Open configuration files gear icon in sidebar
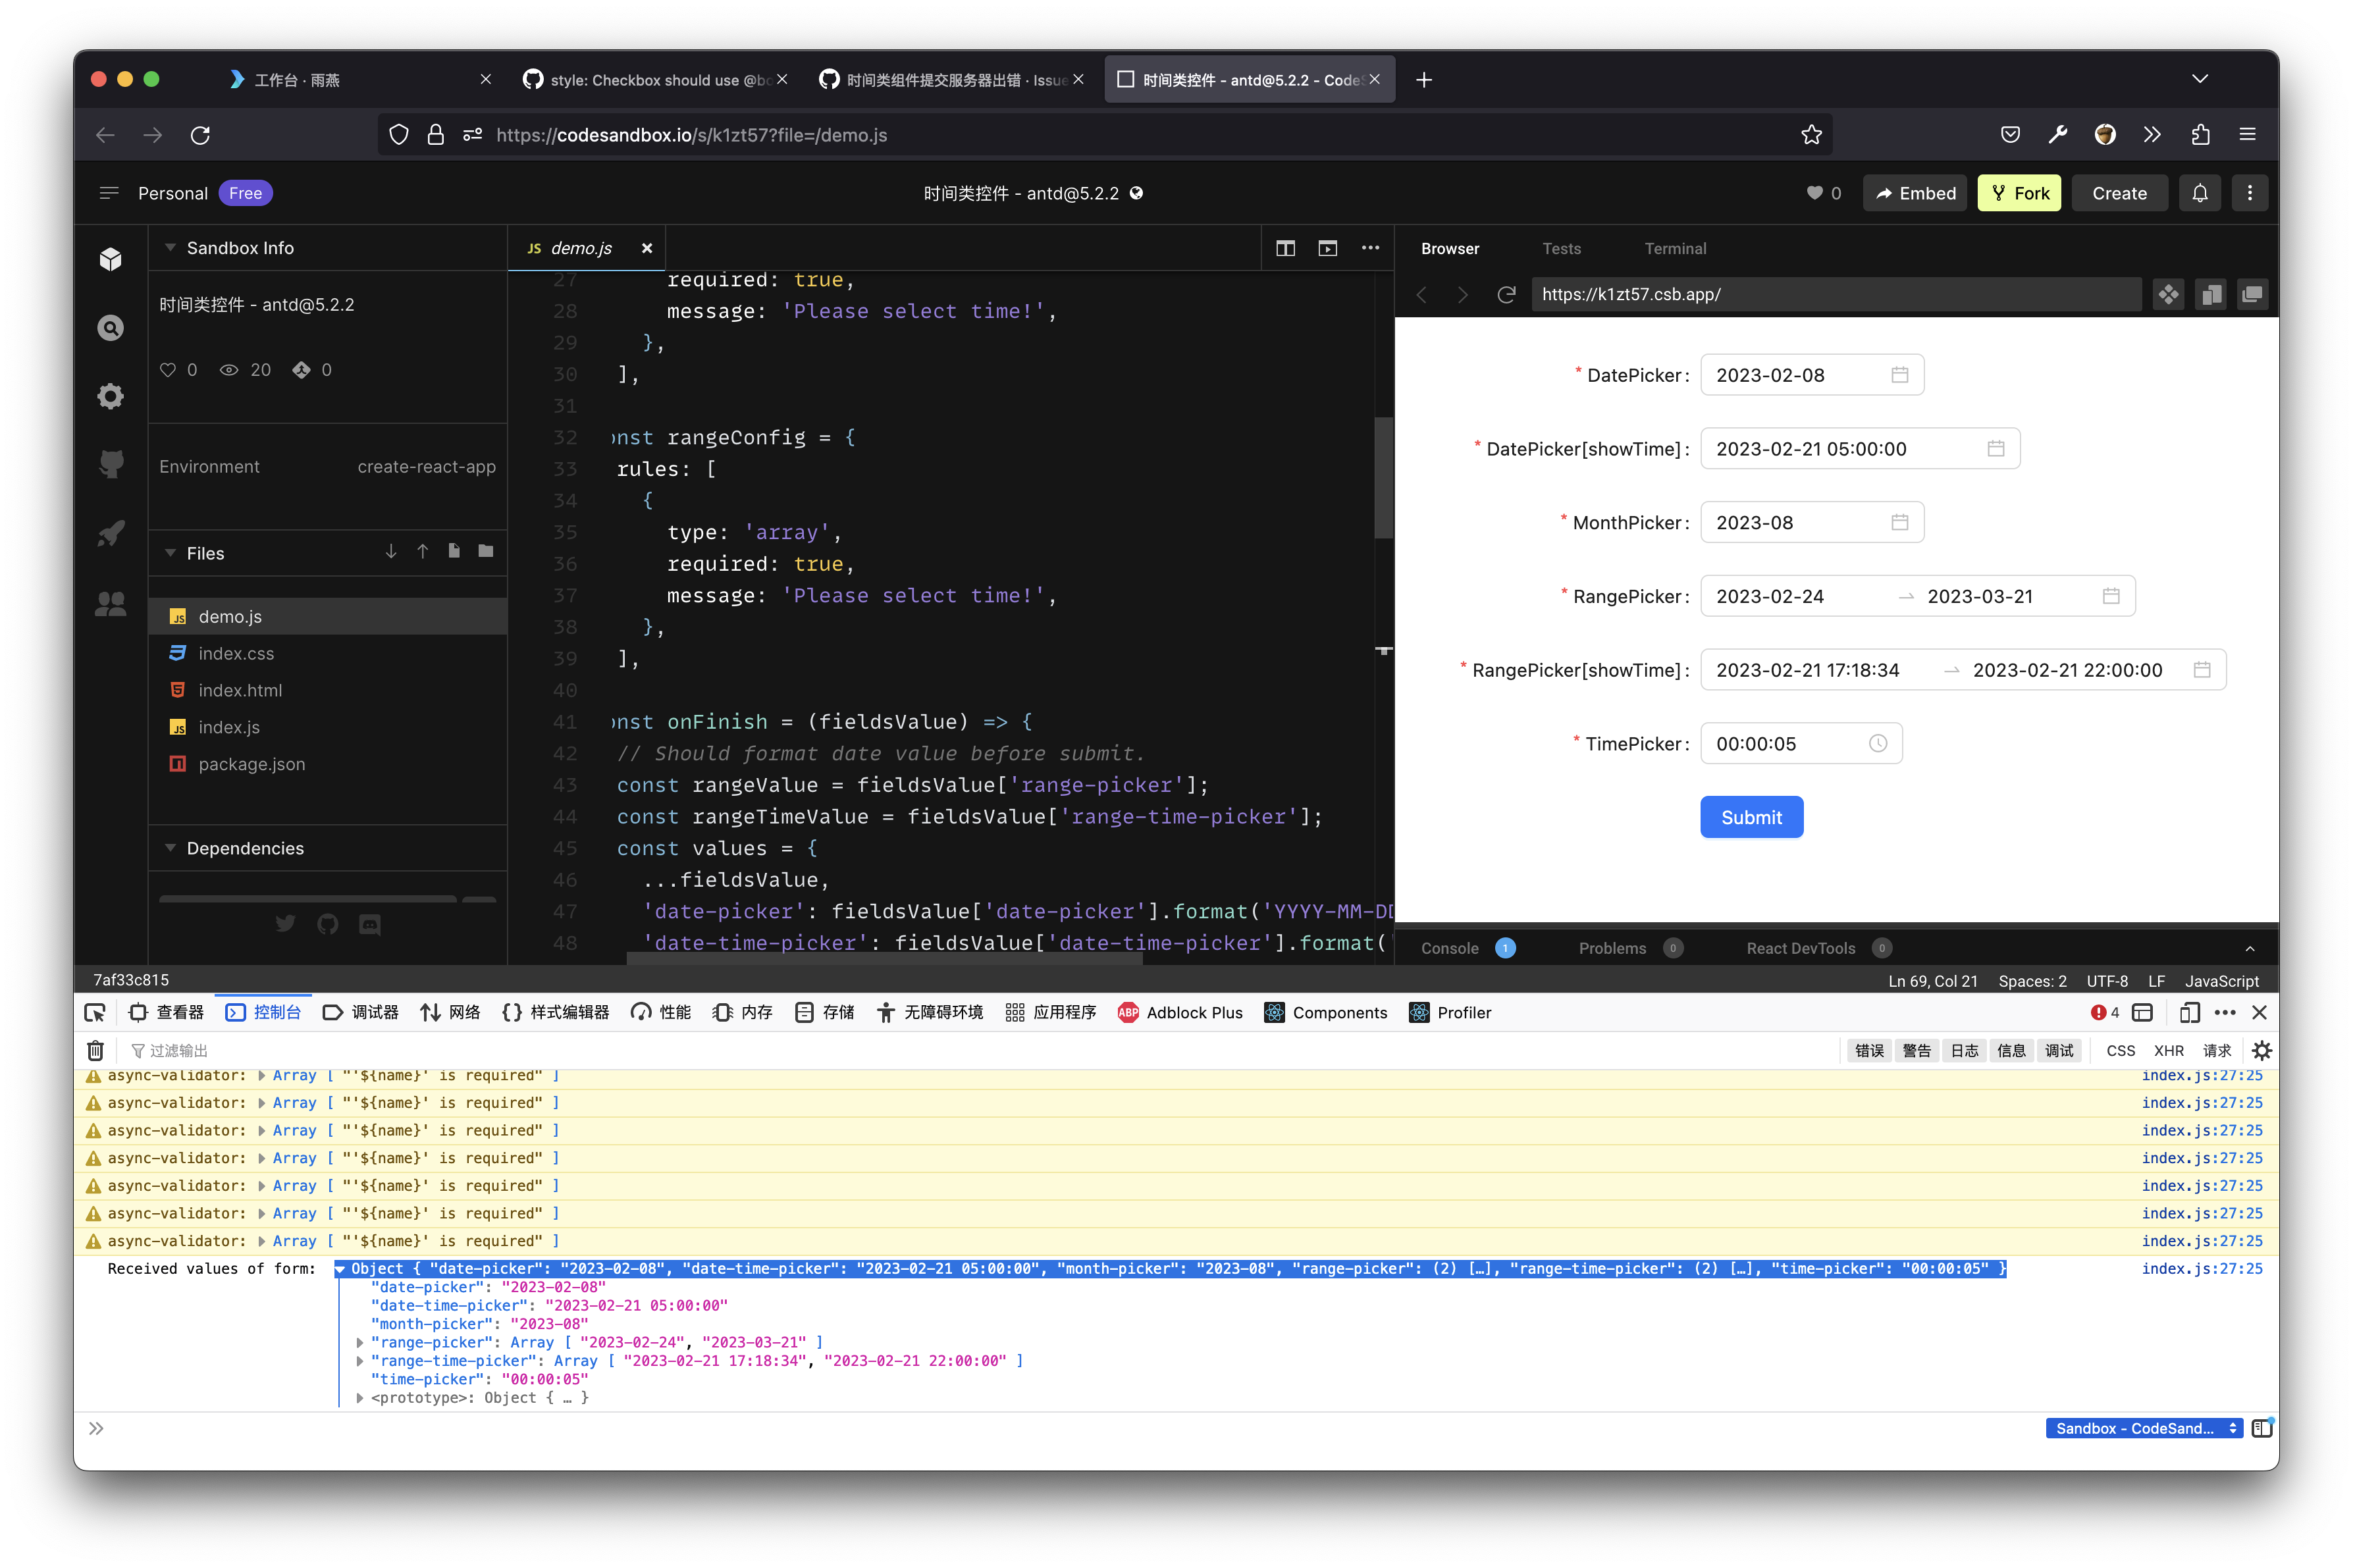Screen dimensions: 2353x1568 pyautogui.click(x=110, y=396)
